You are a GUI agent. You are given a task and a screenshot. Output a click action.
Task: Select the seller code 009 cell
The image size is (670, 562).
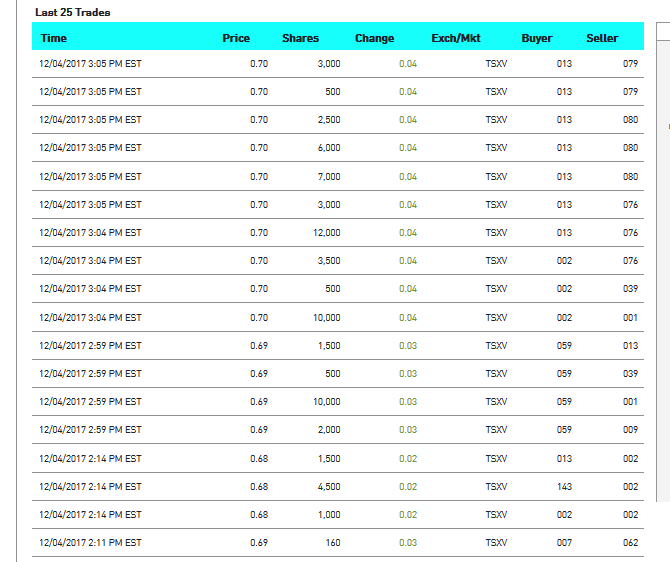[x=629, y=430]
